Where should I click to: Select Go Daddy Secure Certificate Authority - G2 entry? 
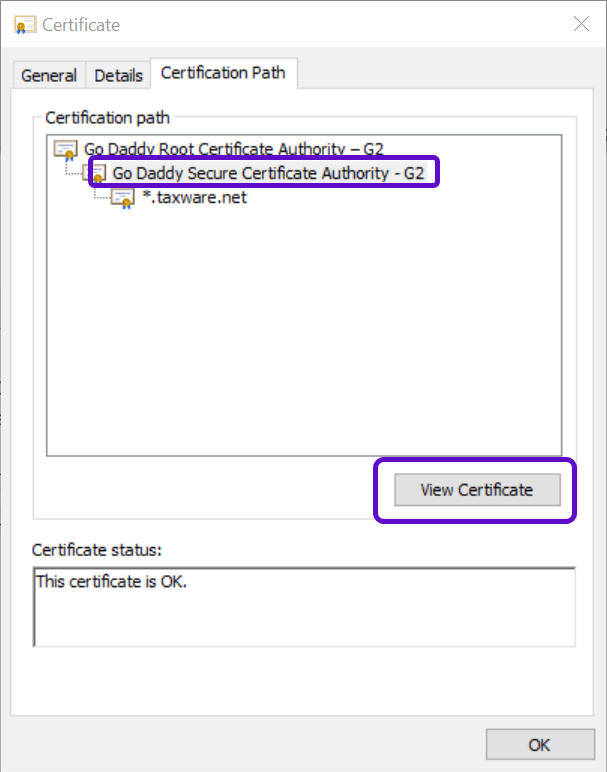(268, 173)
